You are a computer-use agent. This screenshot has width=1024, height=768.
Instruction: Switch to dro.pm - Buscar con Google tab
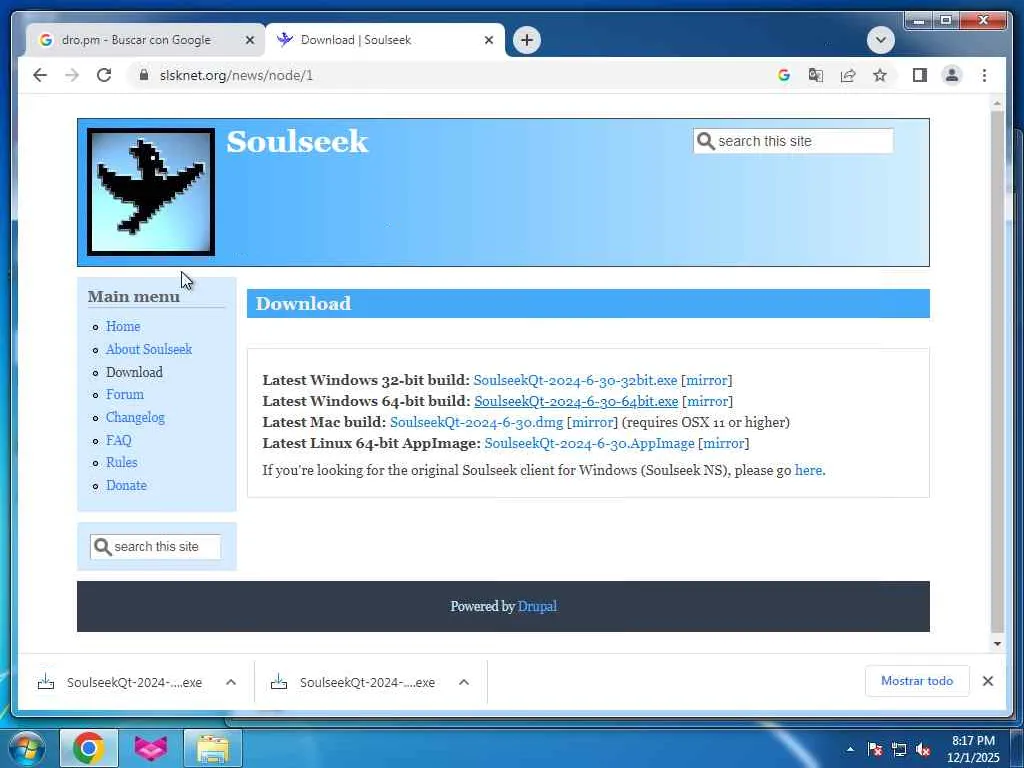pyautogui.click(x=136, y=40)
